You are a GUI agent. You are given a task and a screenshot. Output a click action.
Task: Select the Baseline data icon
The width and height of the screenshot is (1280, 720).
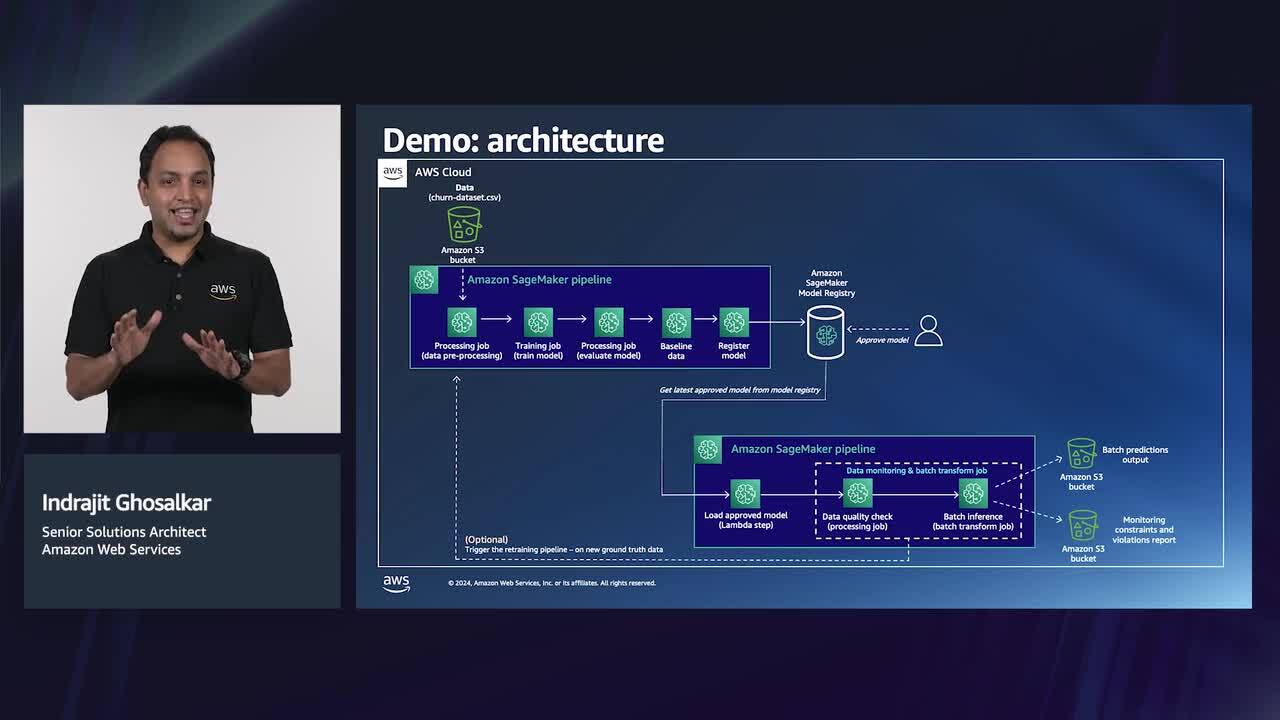[x=676, y=322]
